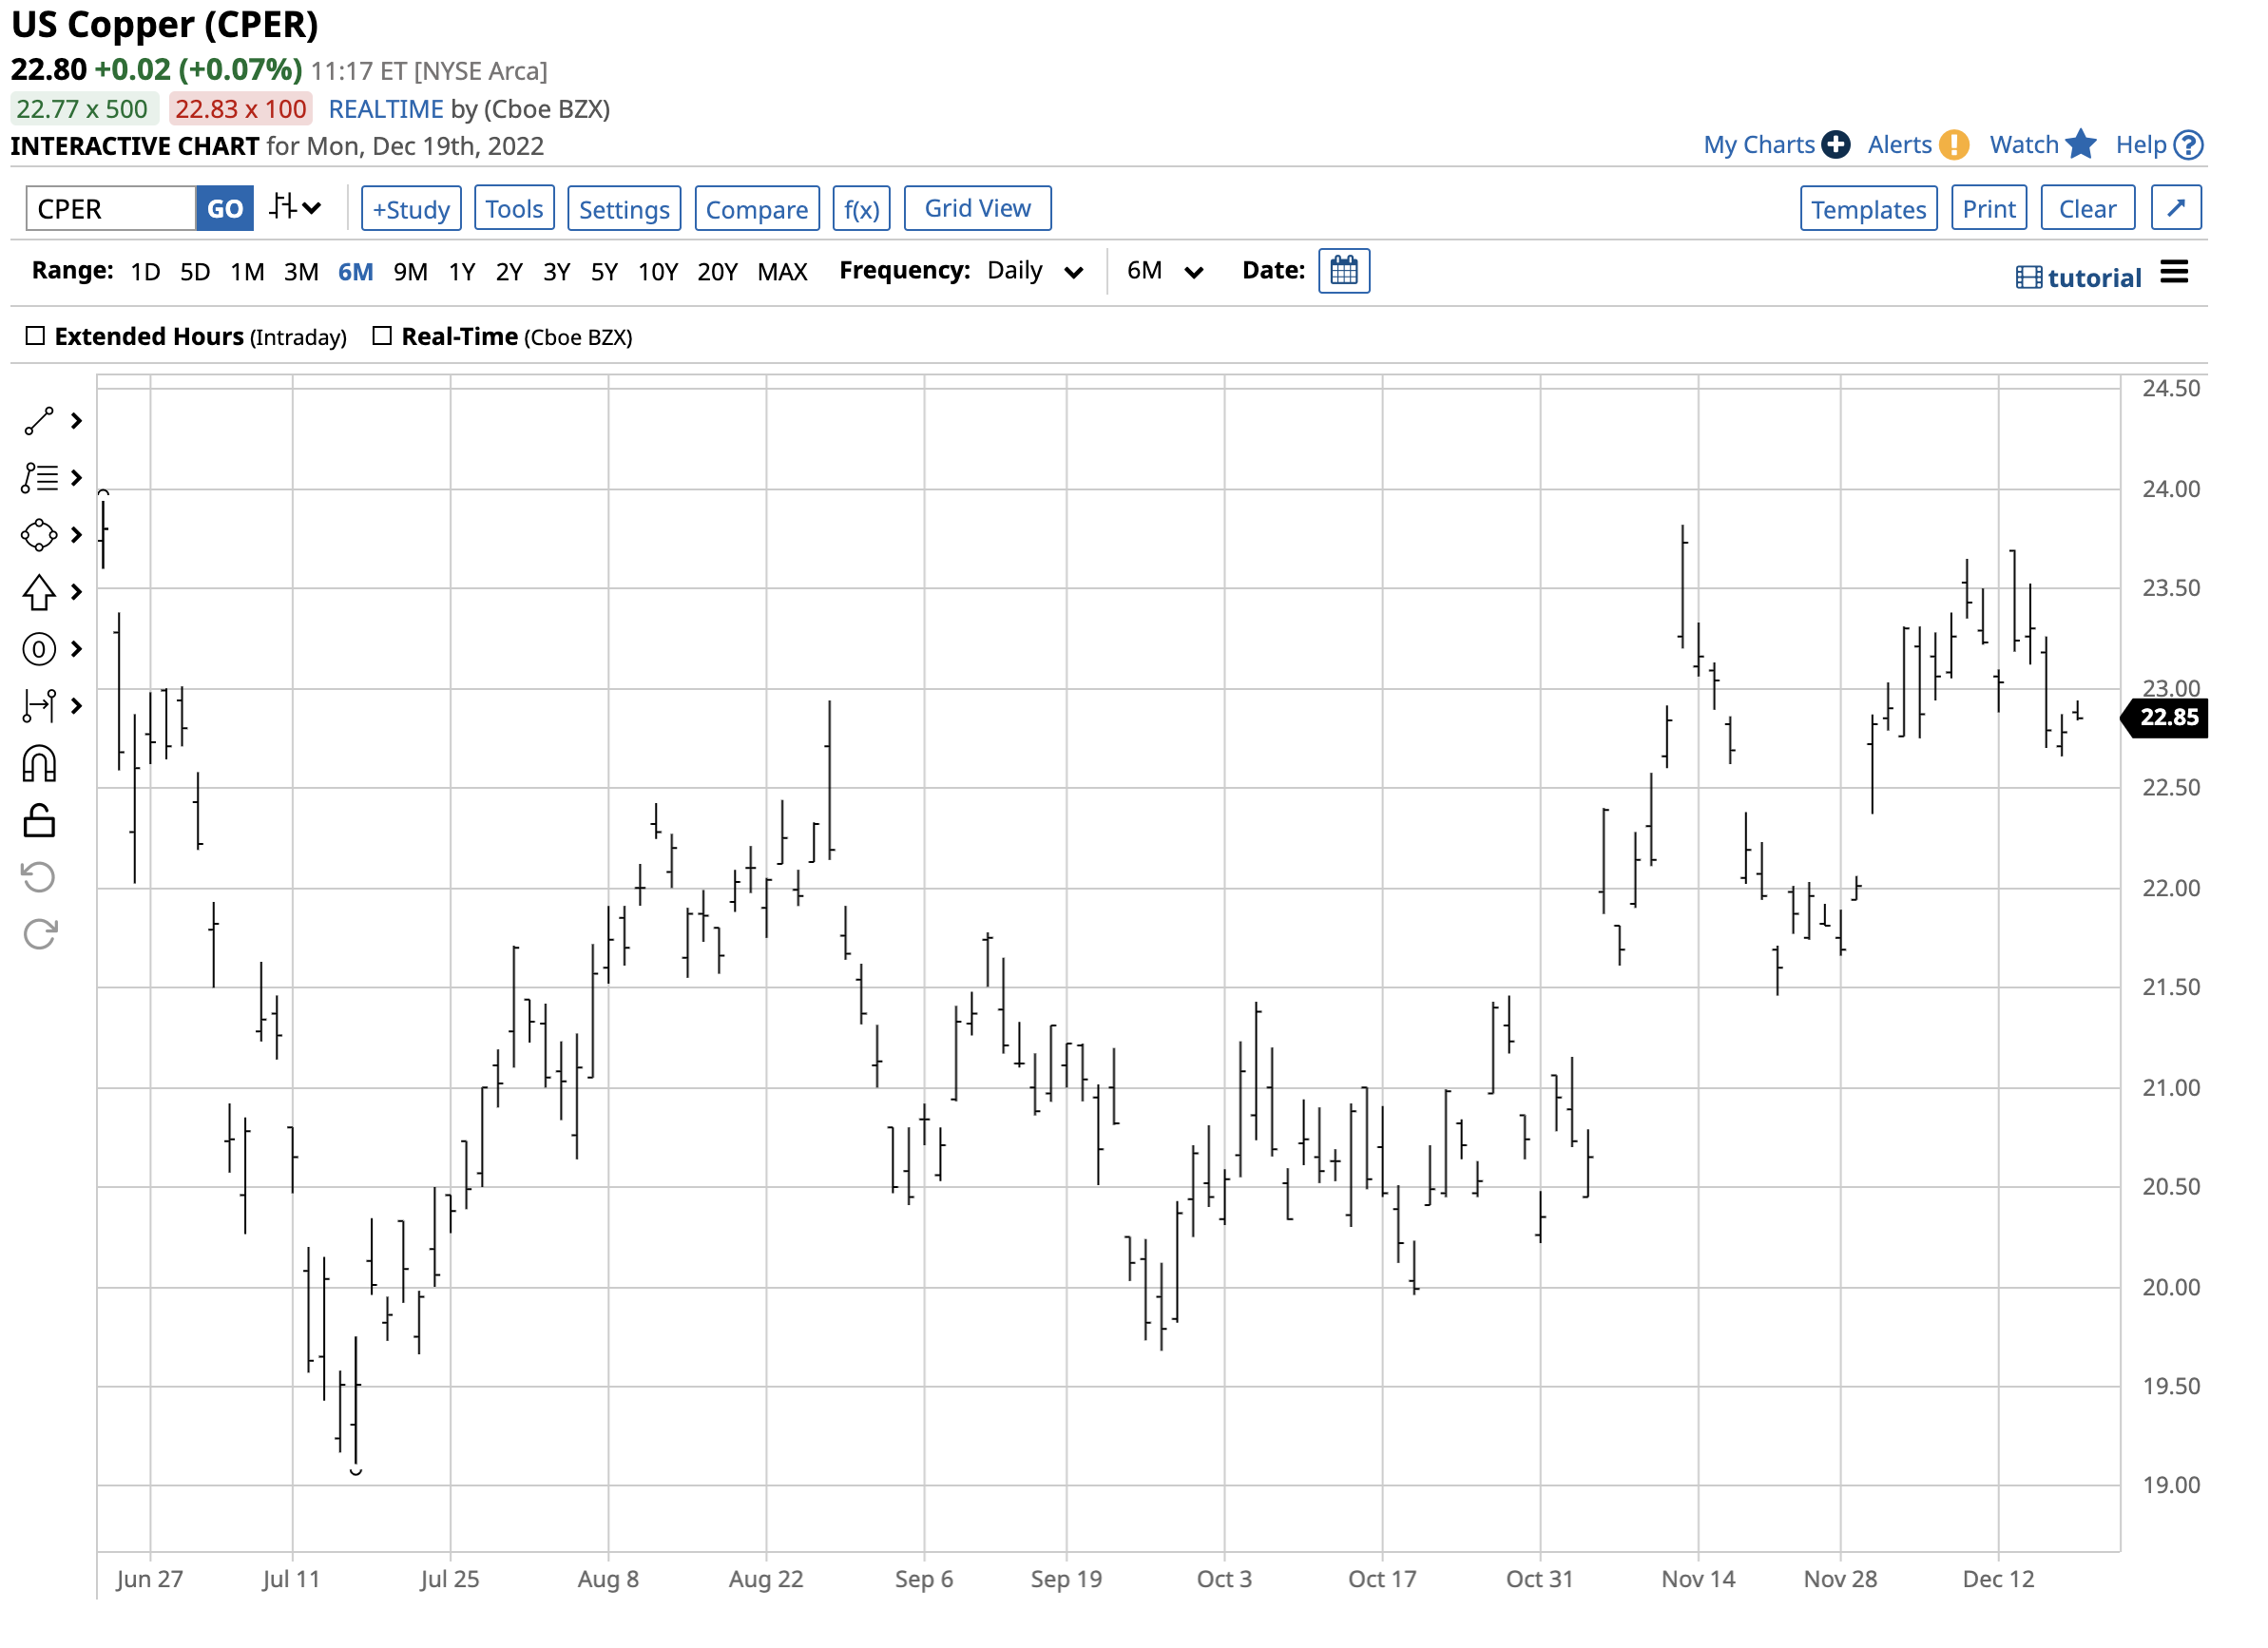Open the Templates dialog
The height and width of the screenshot is (1648, 2268).
pyautogui.click(x=1868, y=208)
